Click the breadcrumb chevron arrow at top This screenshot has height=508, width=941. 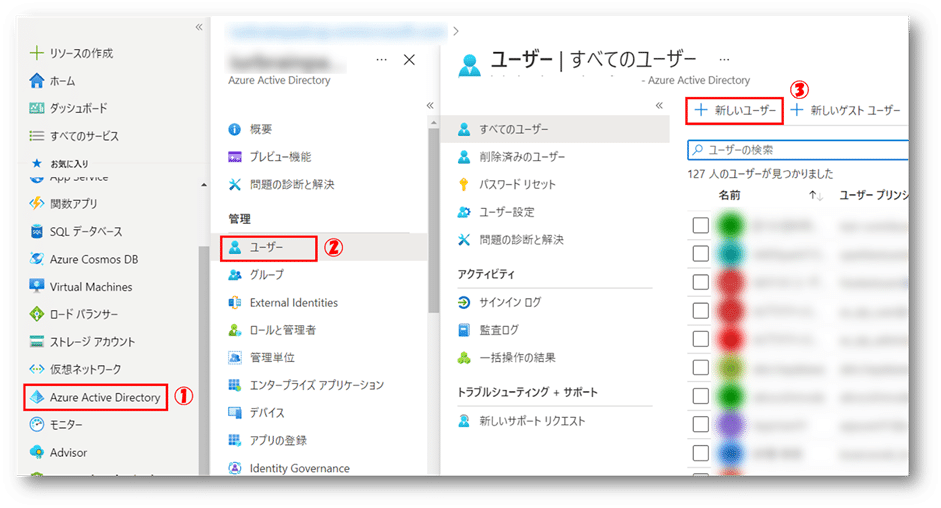456,31
